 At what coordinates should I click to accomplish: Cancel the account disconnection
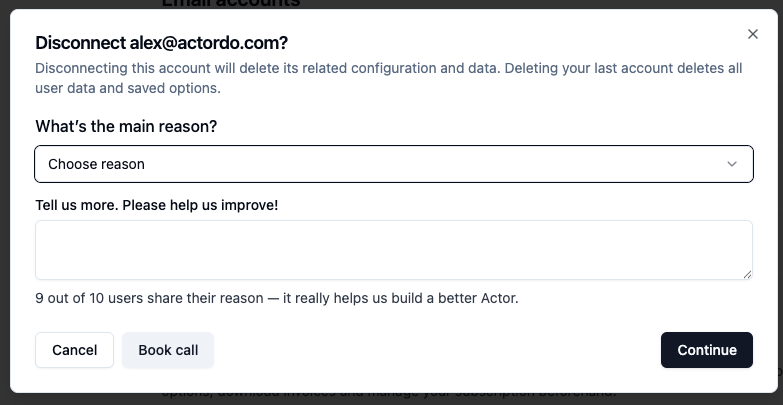74,350
